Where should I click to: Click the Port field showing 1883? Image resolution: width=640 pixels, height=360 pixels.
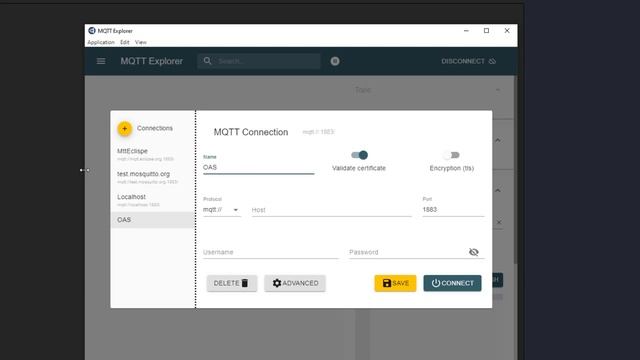[x=453, y=209]
